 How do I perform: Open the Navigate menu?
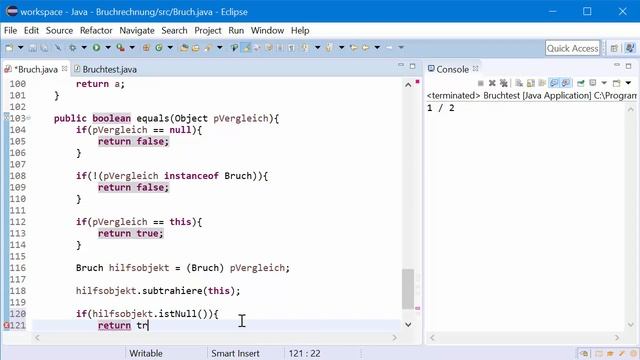tap(137, 31)
